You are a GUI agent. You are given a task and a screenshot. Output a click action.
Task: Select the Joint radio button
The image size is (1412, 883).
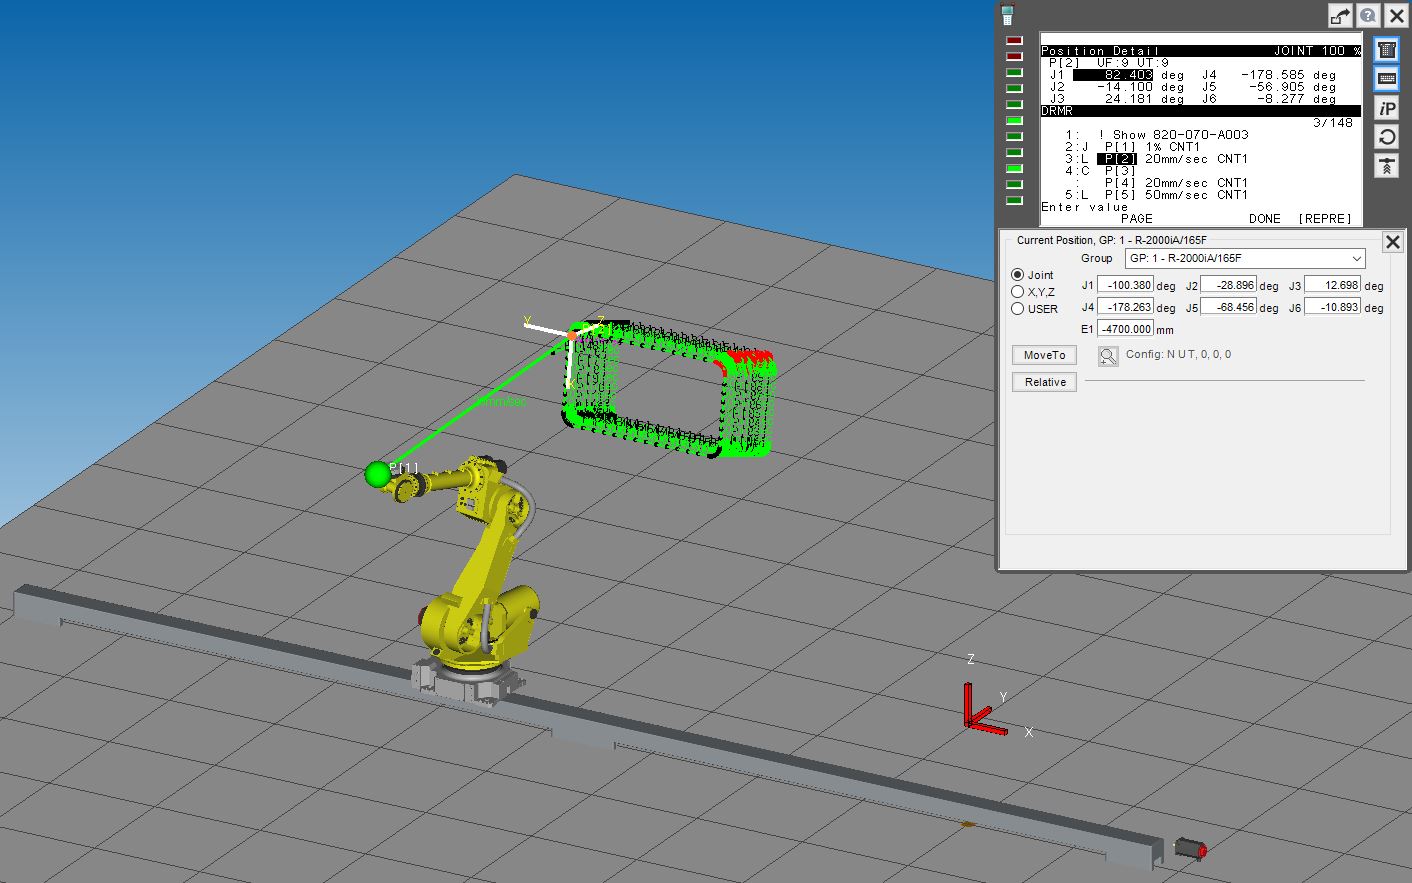[x=1018, y=275]
